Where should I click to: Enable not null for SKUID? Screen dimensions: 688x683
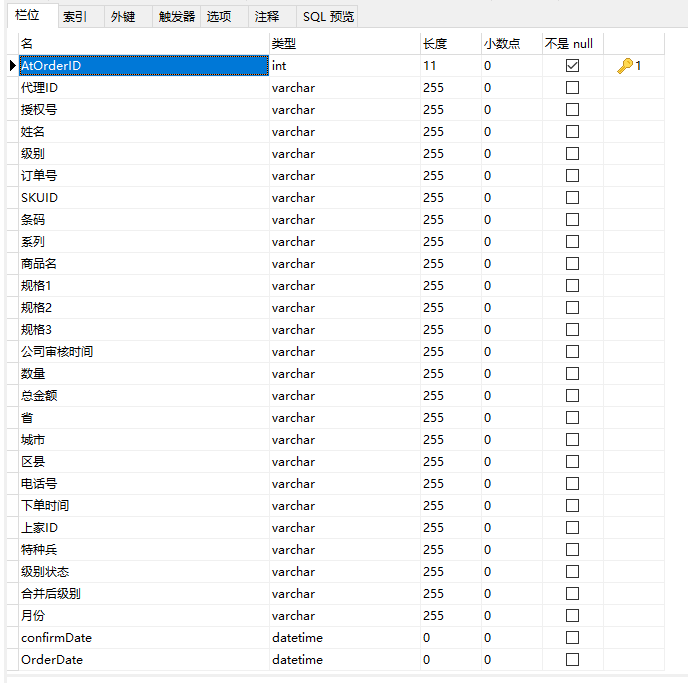[572, 198]
